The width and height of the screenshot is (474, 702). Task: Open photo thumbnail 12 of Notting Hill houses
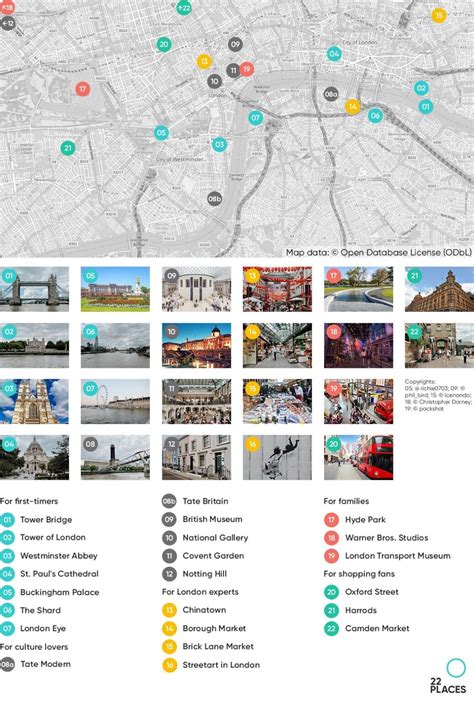[x=196, y=458]
